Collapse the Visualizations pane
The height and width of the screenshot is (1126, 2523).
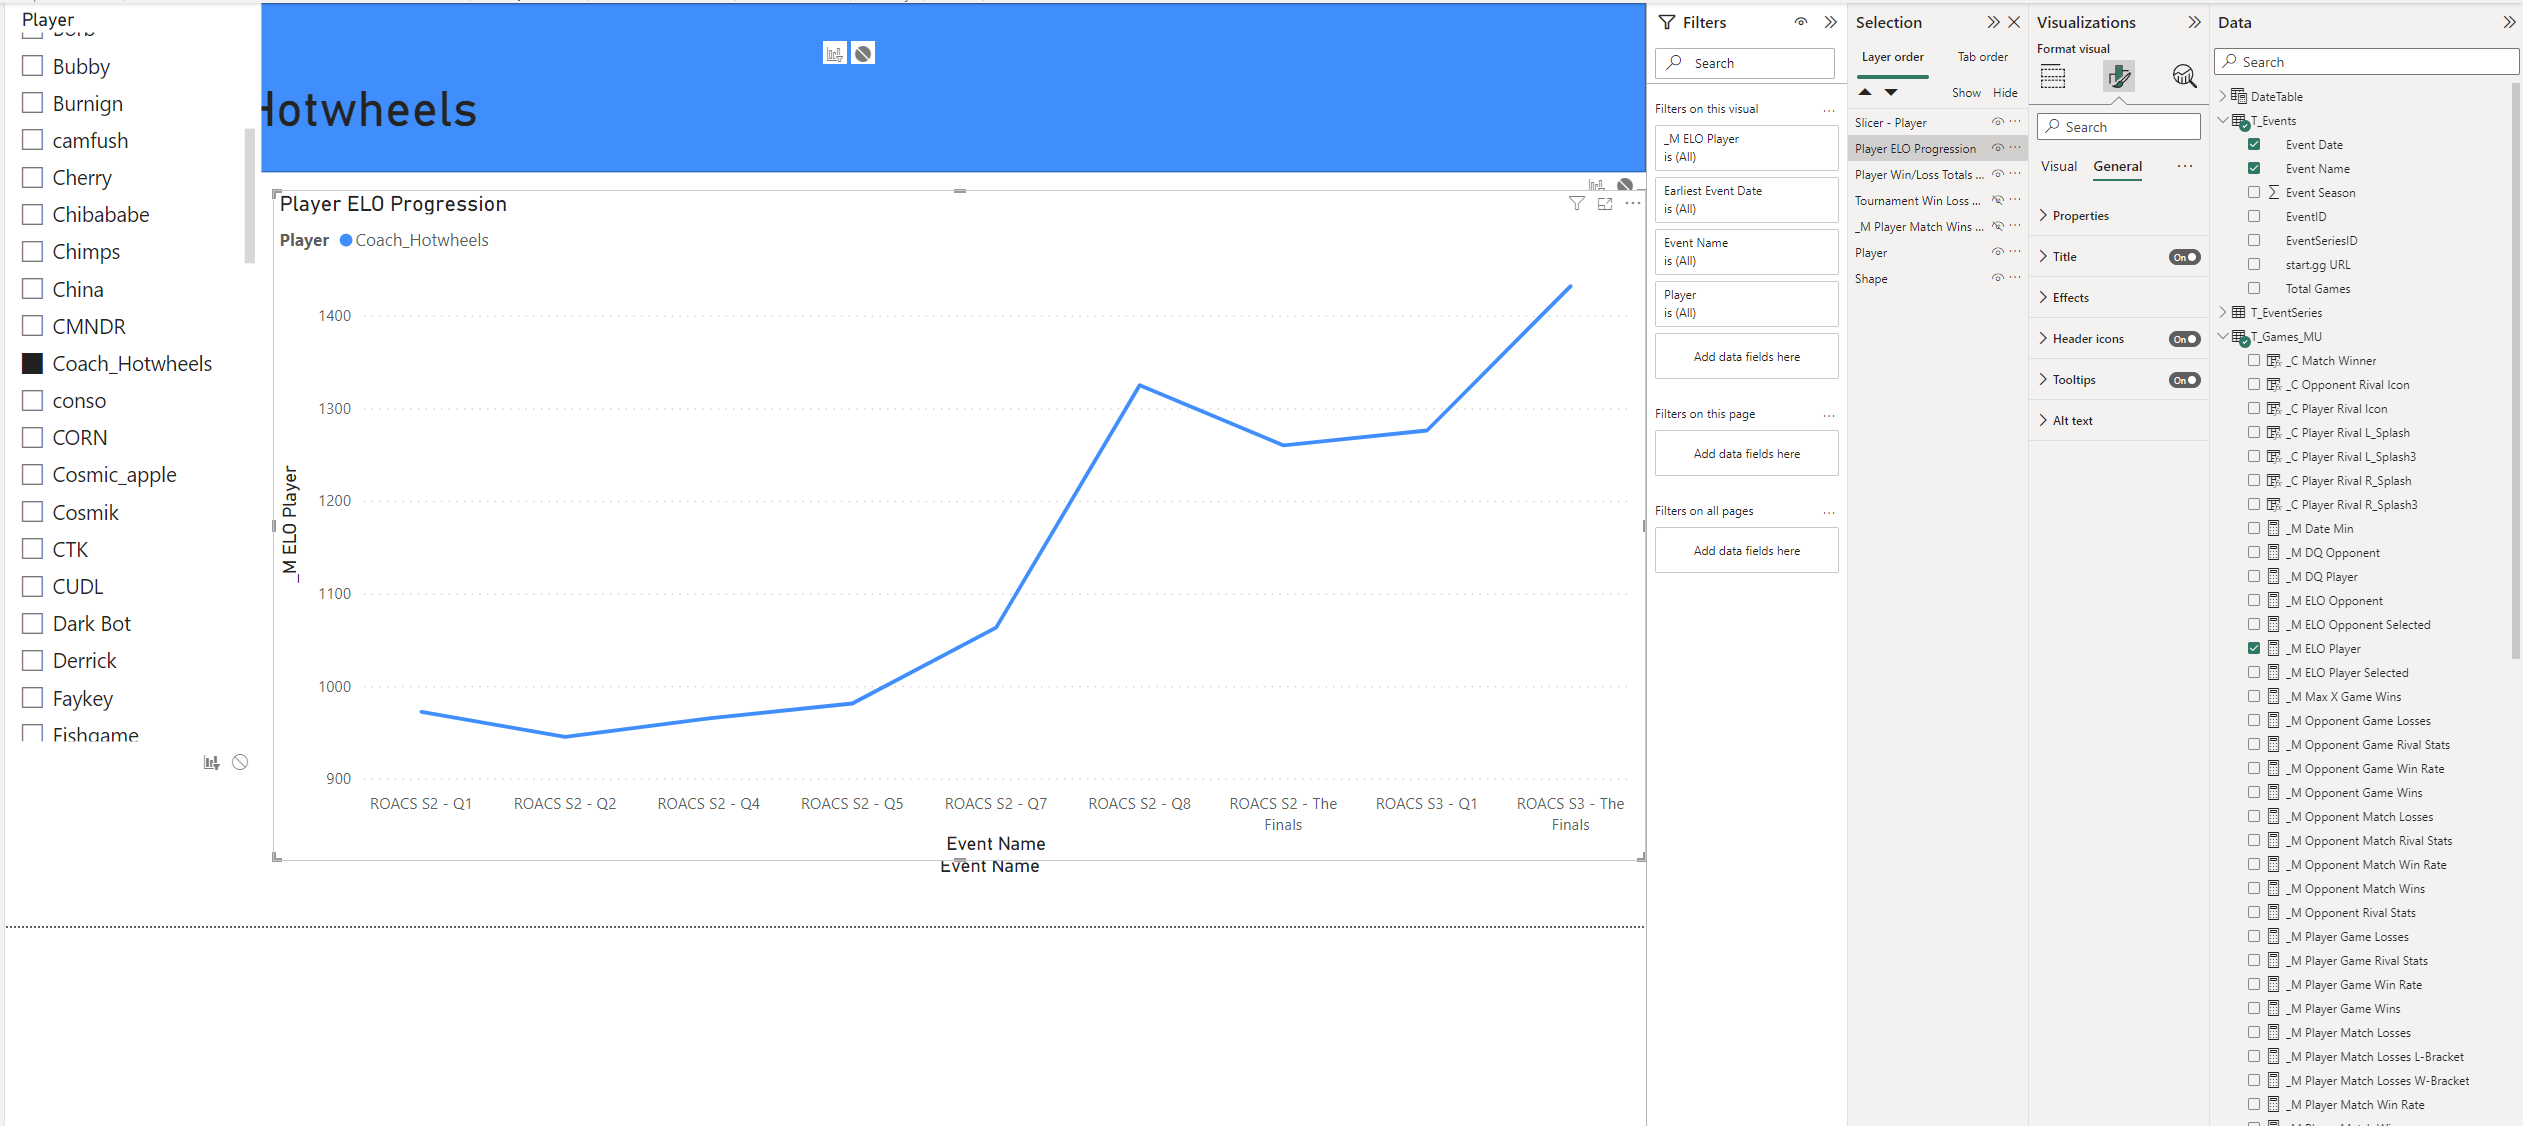[2194, 22]
